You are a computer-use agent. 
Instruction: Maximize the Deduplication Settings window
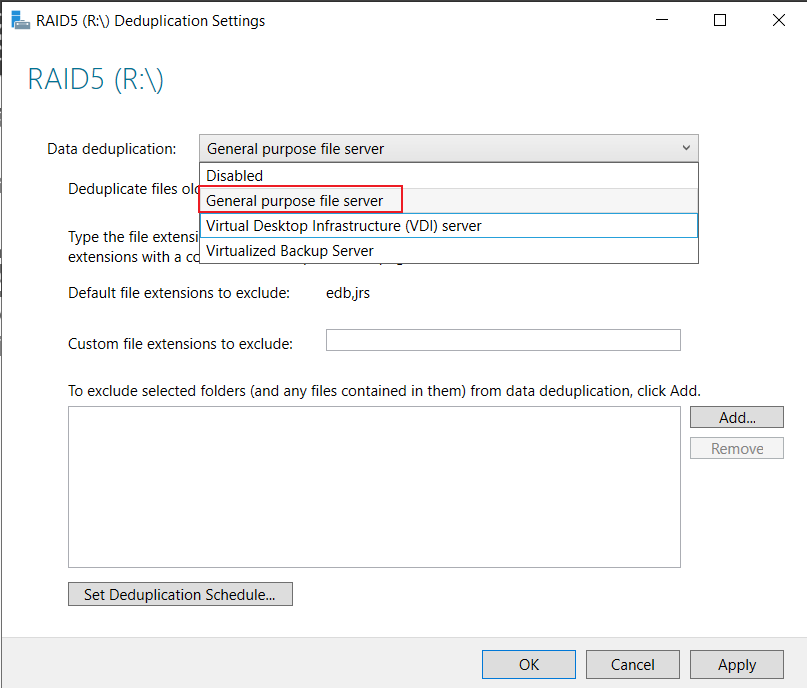pyautogui.click(x=720, y=20)
